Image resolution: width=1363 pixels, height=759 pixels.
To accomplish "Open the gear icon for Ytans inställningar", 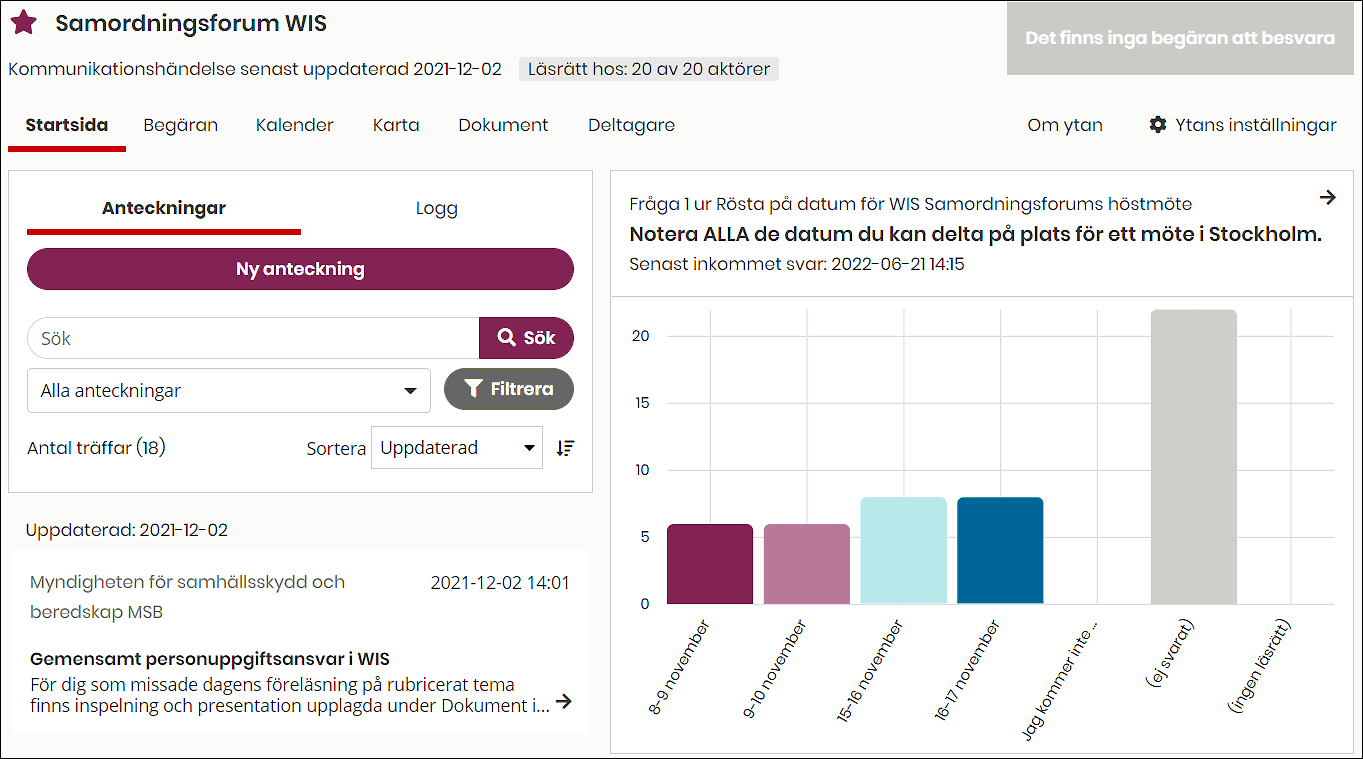I will (x=1158, y=125).
